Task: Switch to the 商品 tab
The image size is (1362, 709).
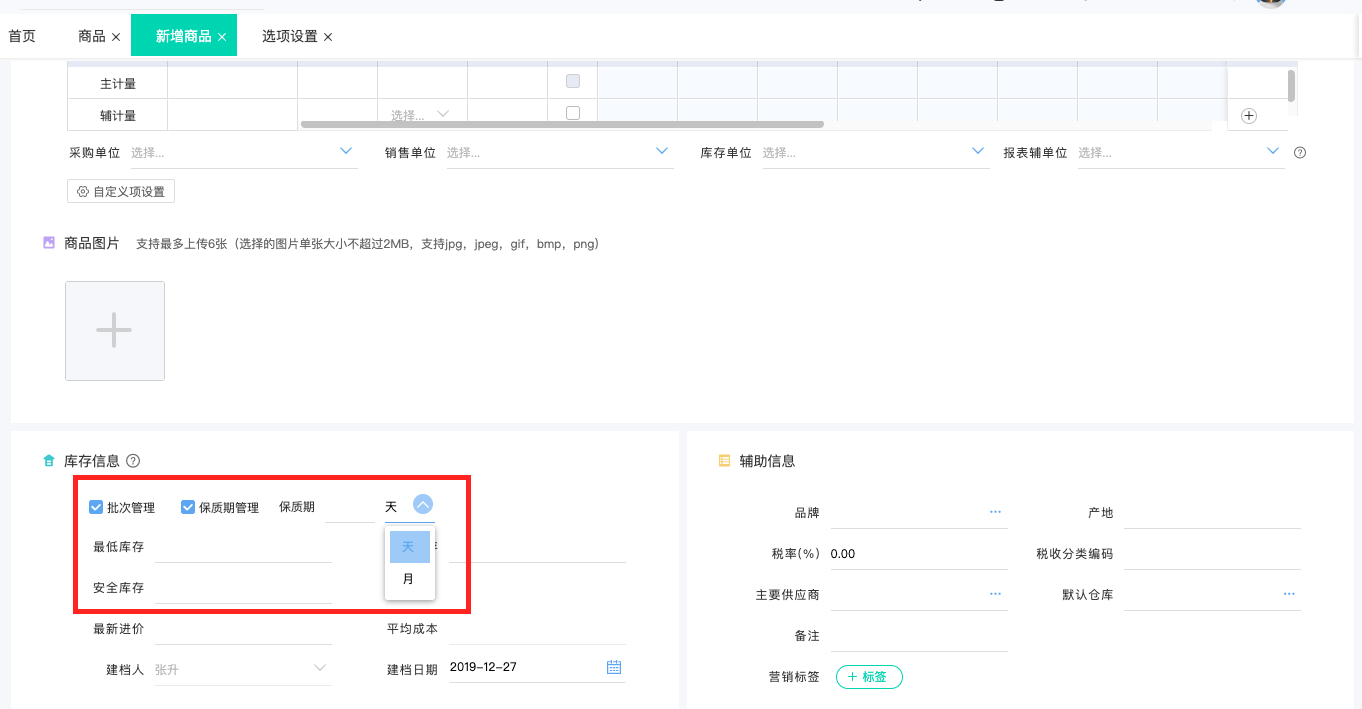Action: [92, 36]
